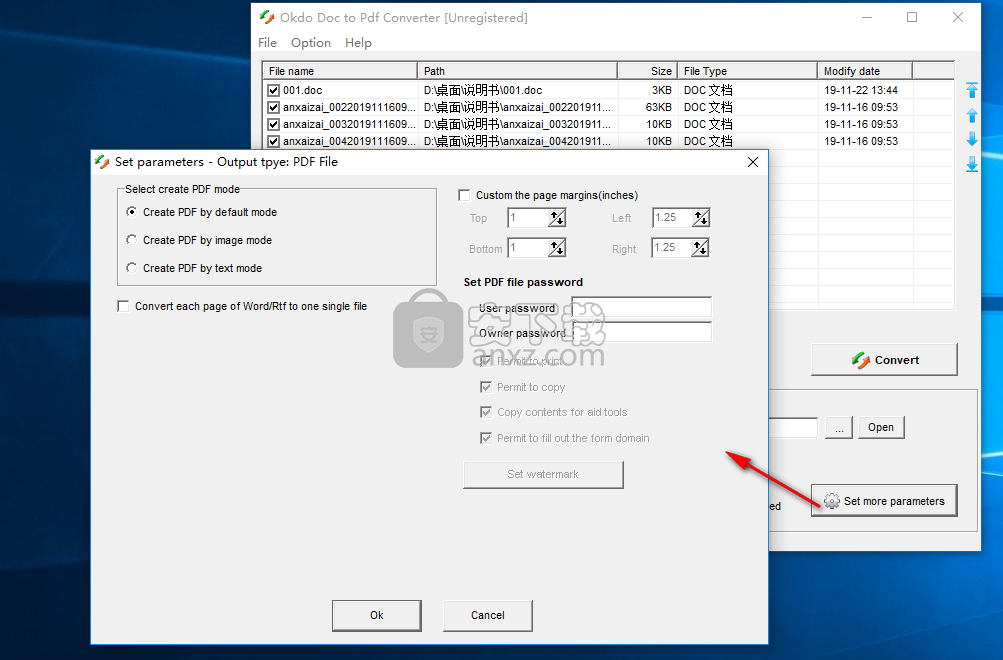Uncheck the 001.doc file checkbox

(x=274, y=90)
